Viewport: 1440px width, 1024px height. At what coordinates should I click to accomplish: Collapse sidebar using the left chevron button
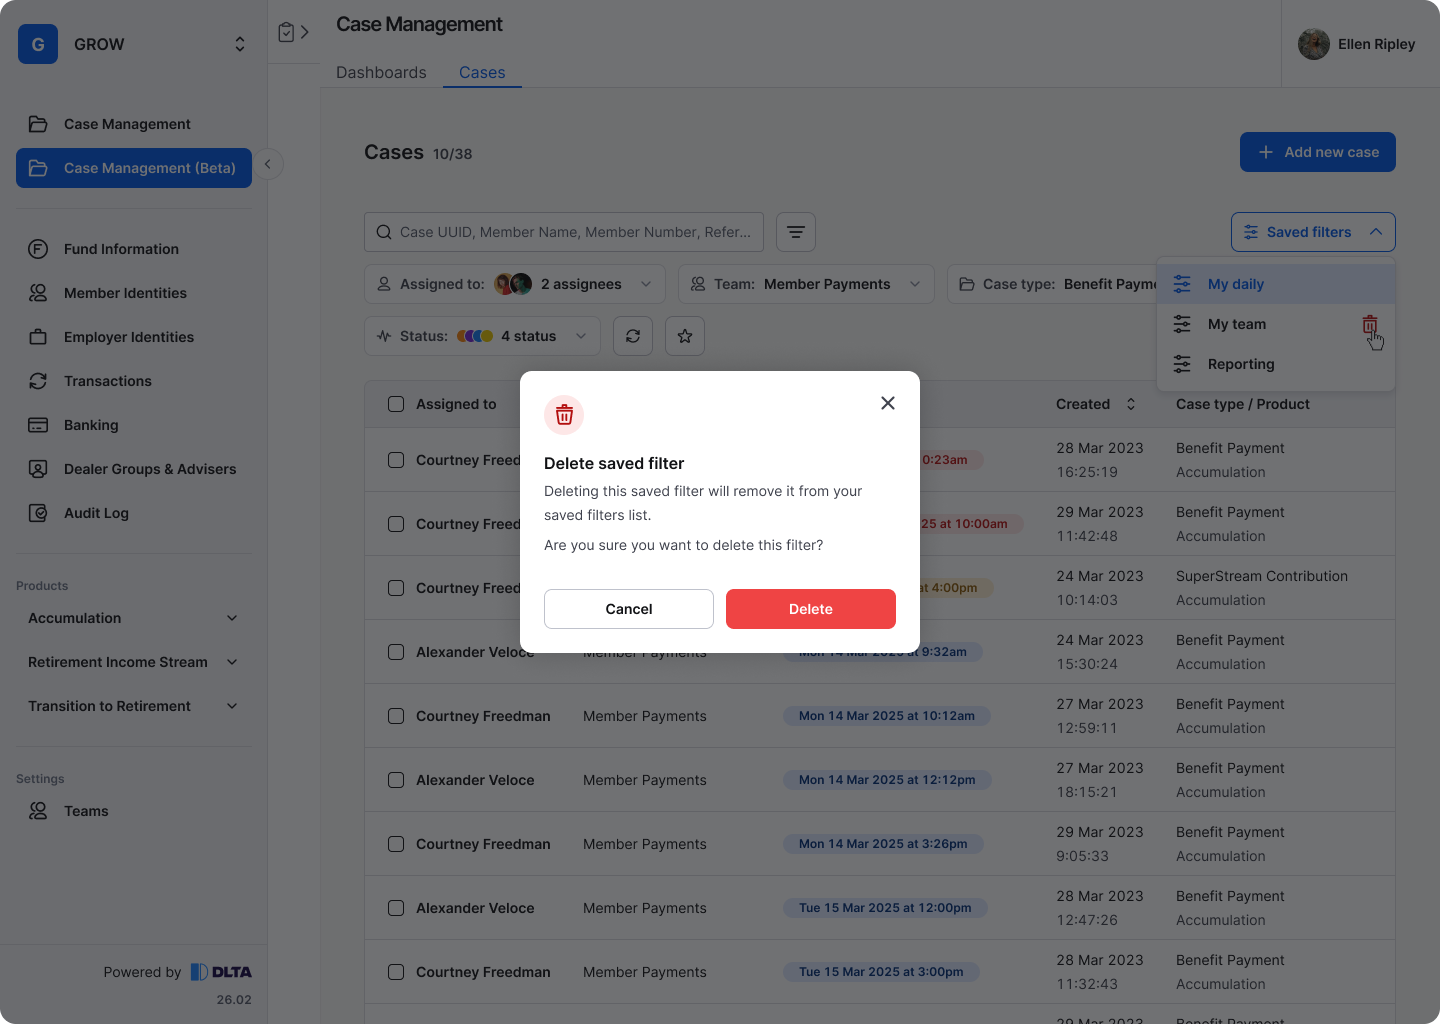pos(267,164)
